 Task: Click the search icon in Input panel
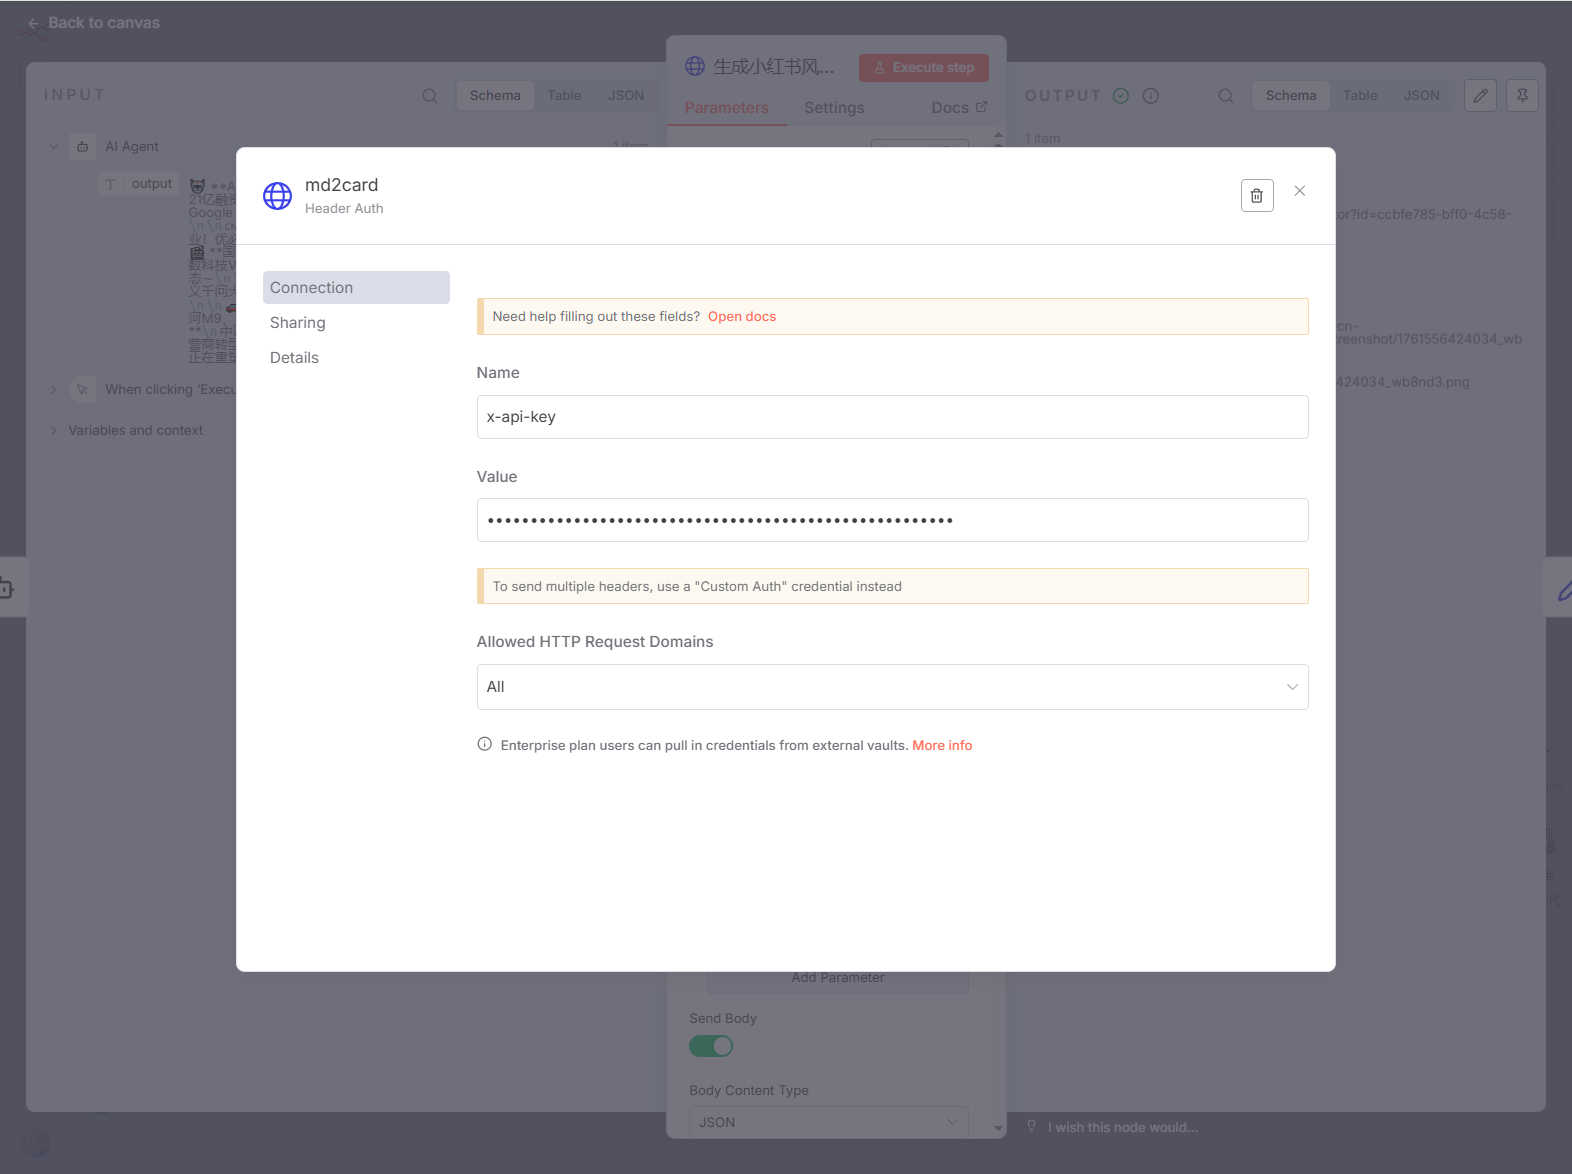pos(430,96)
